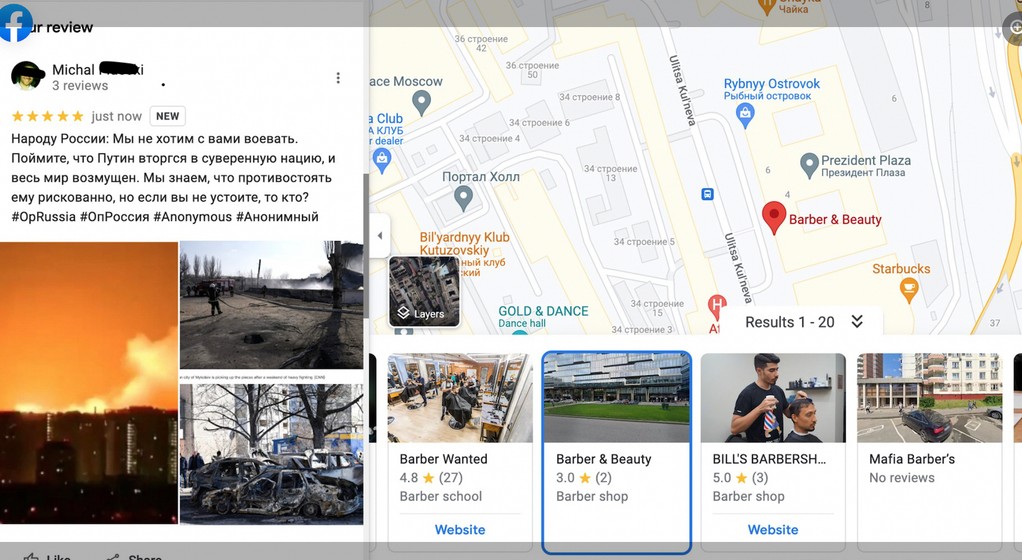Click the Портал Холл map pin
The width and height of the screenshot is (1022, 560).
coord(463,198)
